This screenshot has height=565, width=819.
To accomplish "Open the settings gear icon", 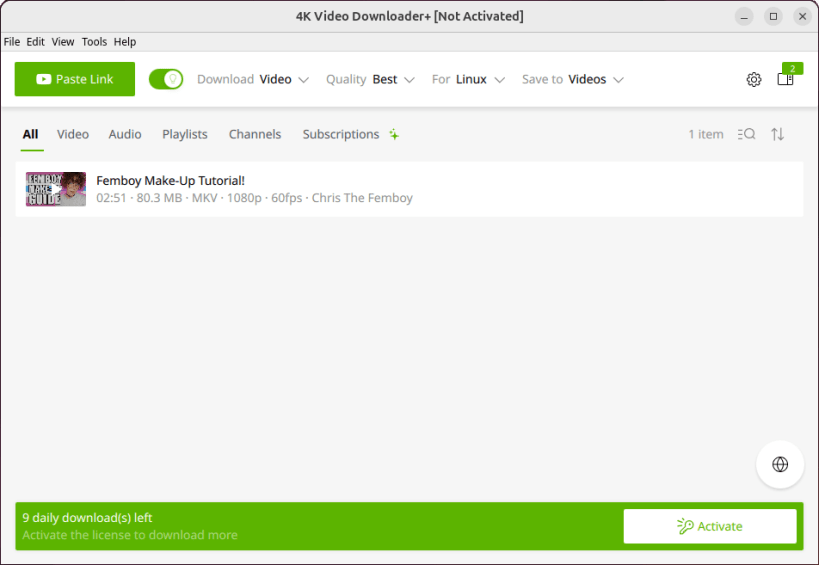I will coord(753,79).
